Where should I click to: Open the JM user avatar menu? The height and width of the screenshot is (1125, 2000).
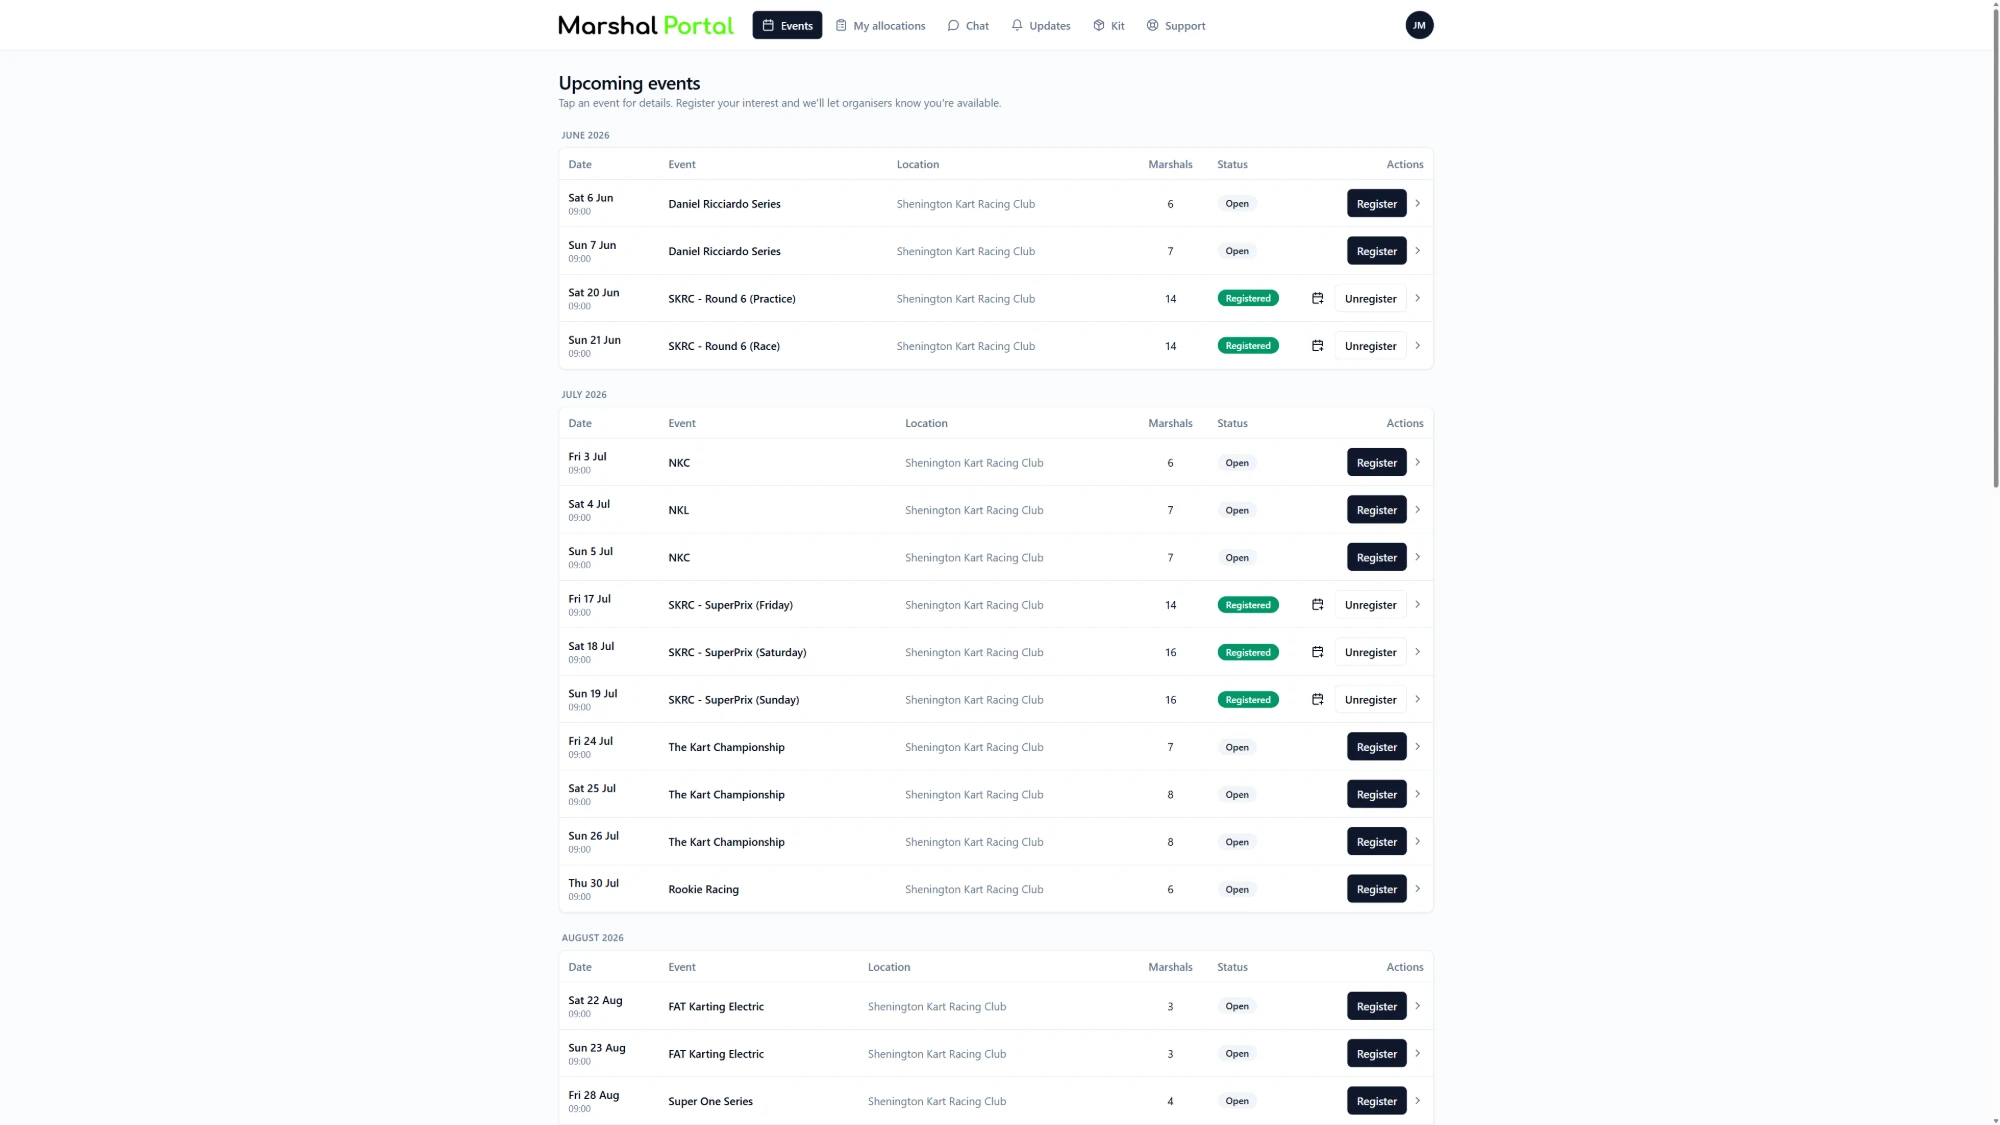pos(1419,25)
